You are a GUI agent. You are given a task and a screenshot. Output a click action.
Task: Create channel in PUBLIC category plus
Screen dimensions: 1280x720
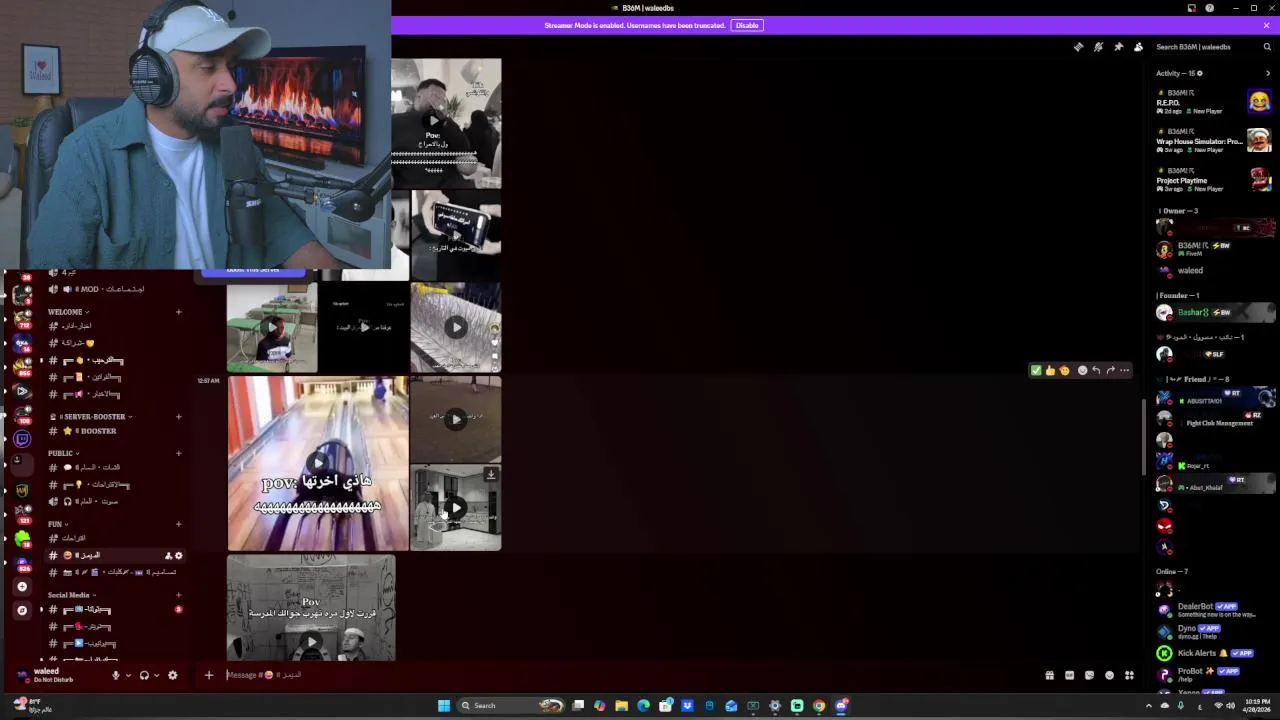(x=179, y=453)
